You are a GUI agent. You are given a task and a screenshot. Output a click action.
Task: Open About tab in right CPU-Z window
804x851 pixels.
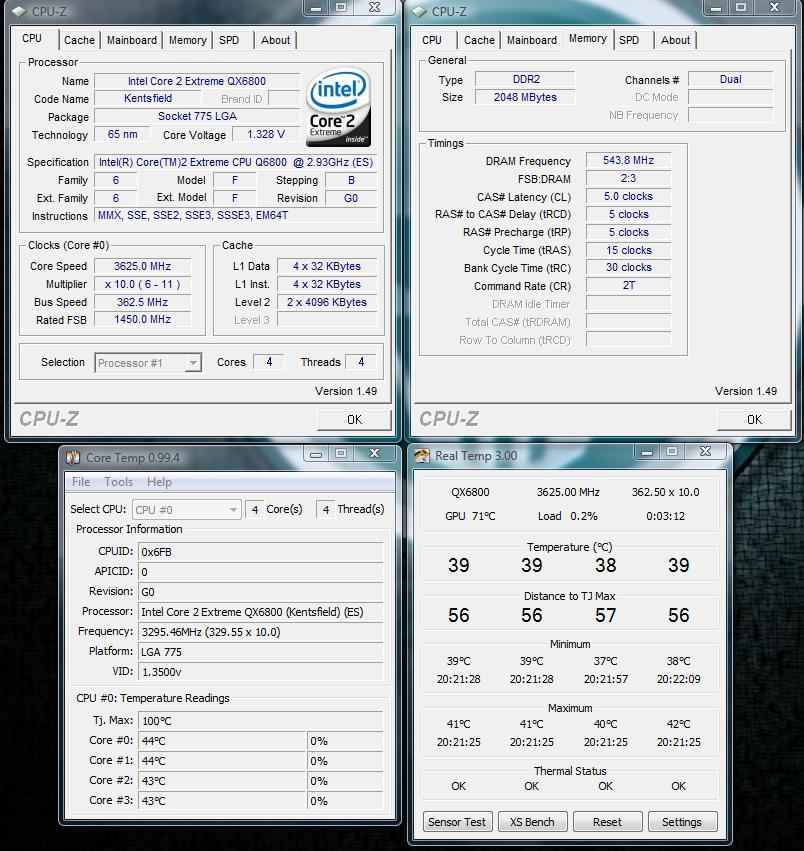coord(675,40)
